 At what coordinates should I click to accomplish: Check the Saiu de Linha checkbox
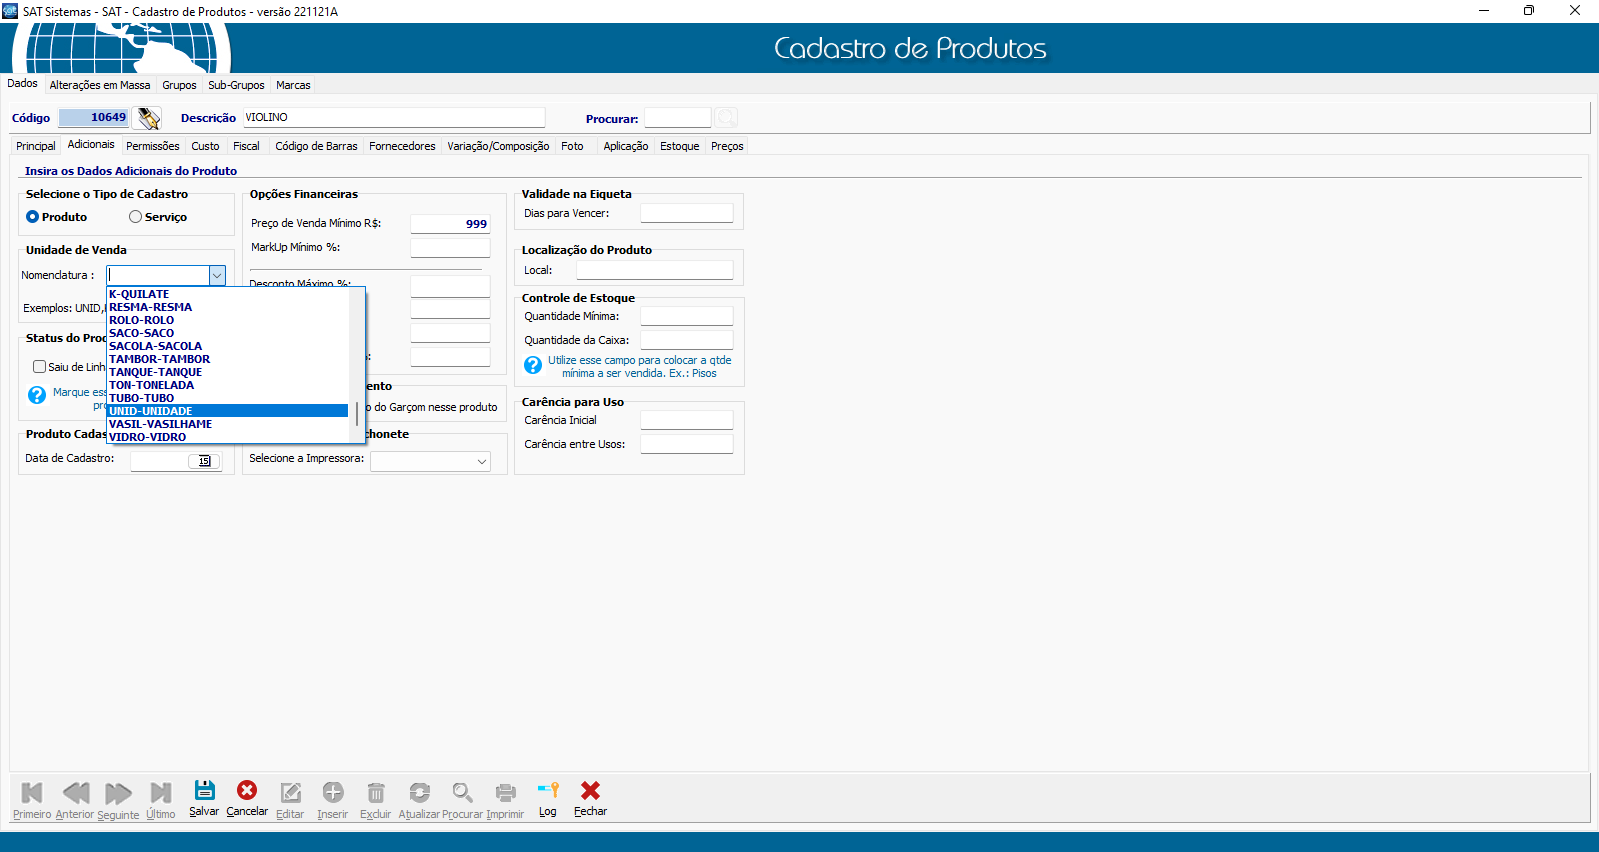[40, 367]
